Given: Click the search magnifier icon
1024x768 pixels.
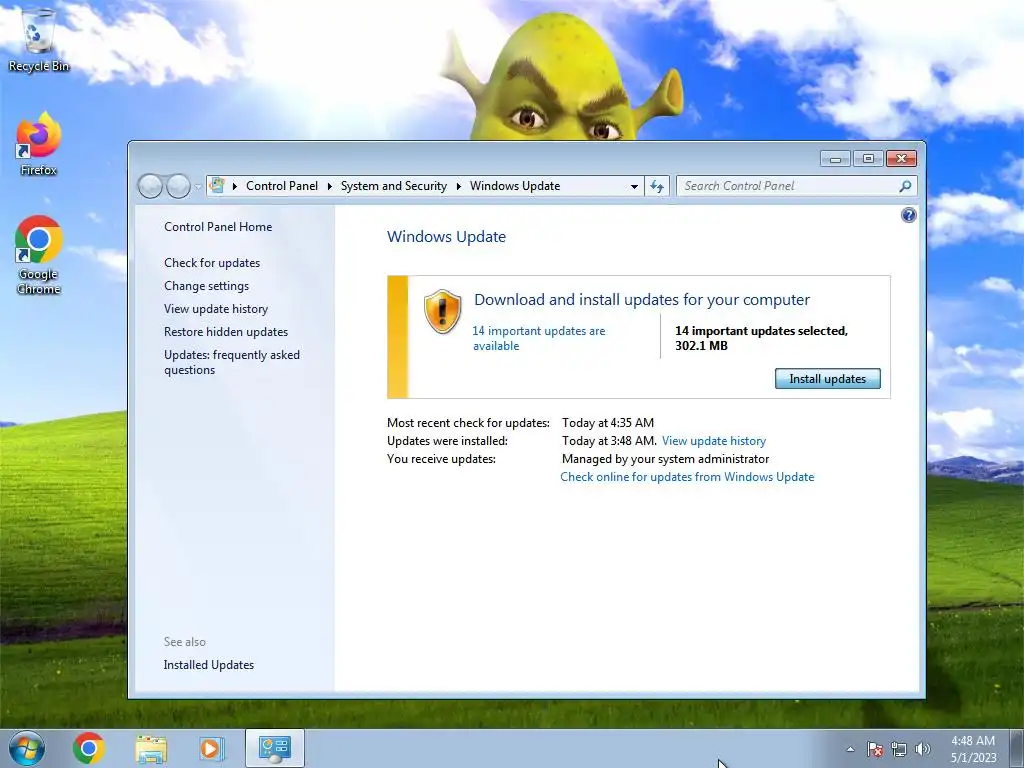Looking at the screenshot, I should click(905, 186).
